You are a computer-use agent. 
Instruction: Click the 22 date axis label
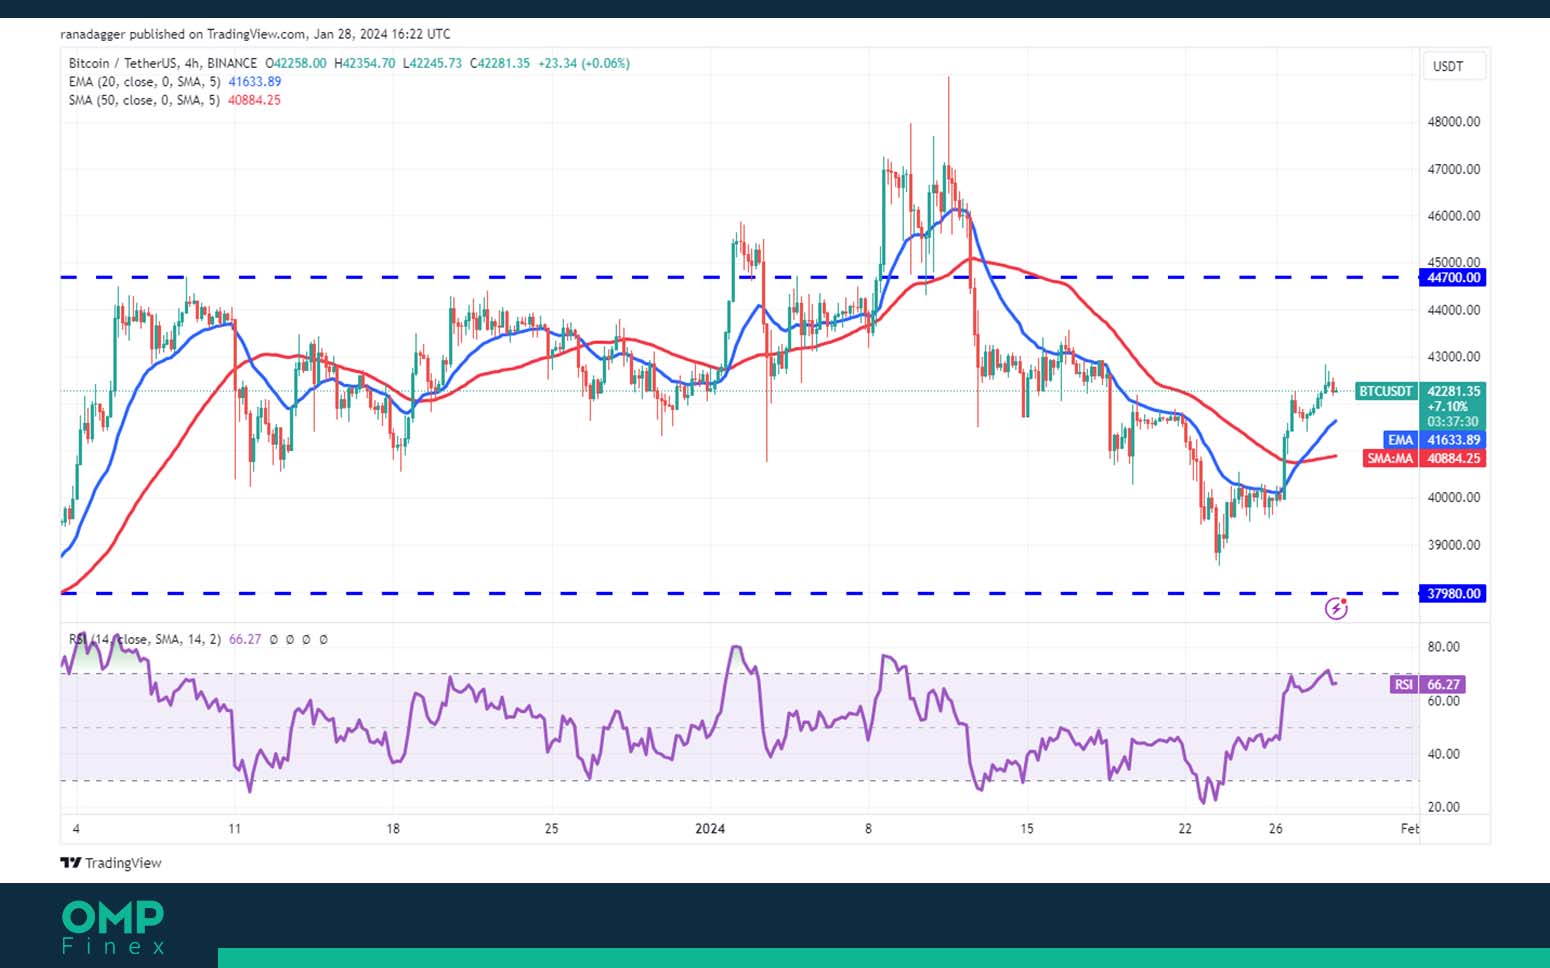1185,829
